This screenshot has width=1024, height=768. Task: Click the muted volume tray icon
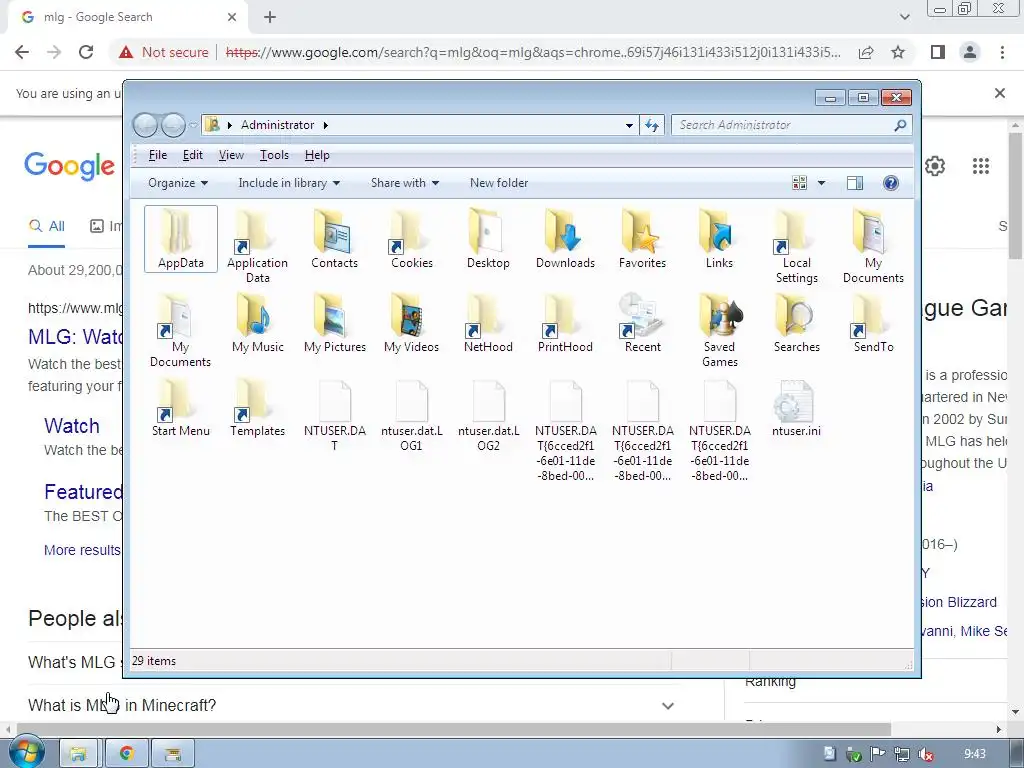coord(925,754)
